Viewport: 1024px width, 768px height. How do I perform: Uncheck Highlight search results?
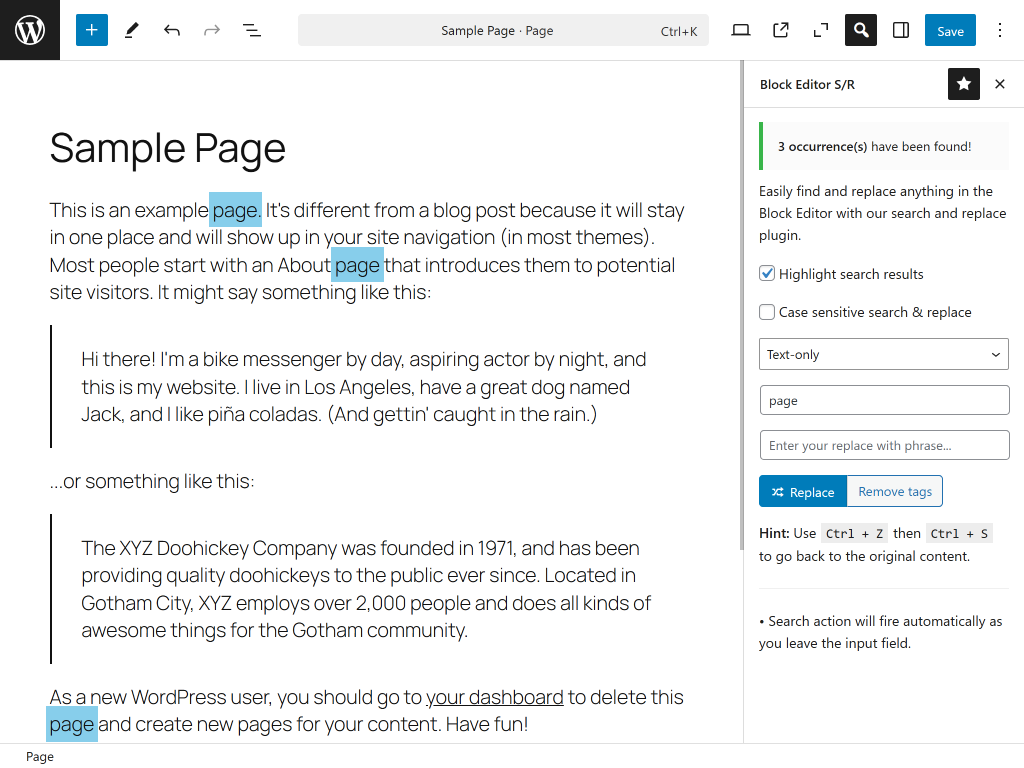(x=767, y=274)
